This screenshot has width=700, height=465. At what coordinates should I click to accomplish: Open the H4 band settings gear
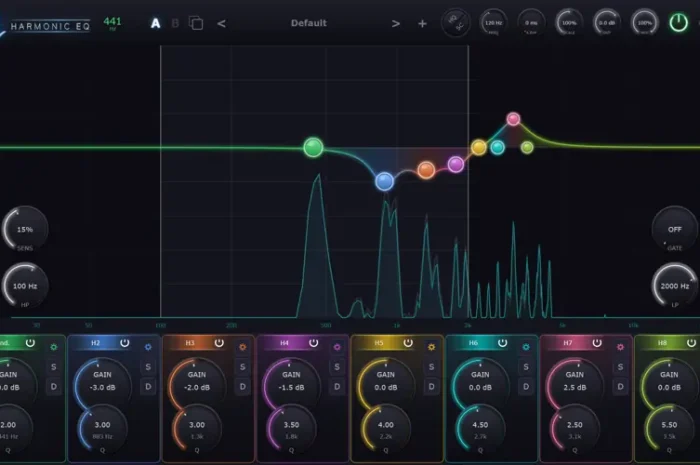tap(337, 347)
